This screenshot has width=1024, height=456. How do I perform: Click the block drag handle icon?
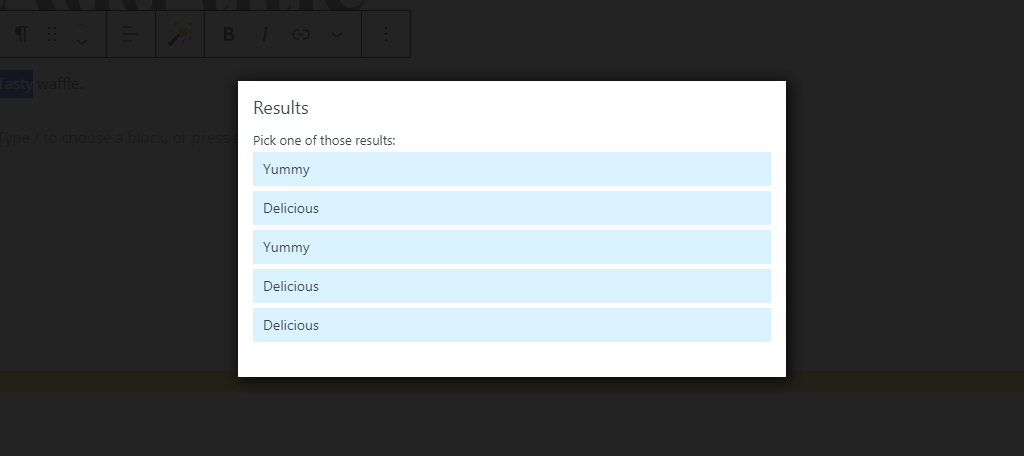52,34
